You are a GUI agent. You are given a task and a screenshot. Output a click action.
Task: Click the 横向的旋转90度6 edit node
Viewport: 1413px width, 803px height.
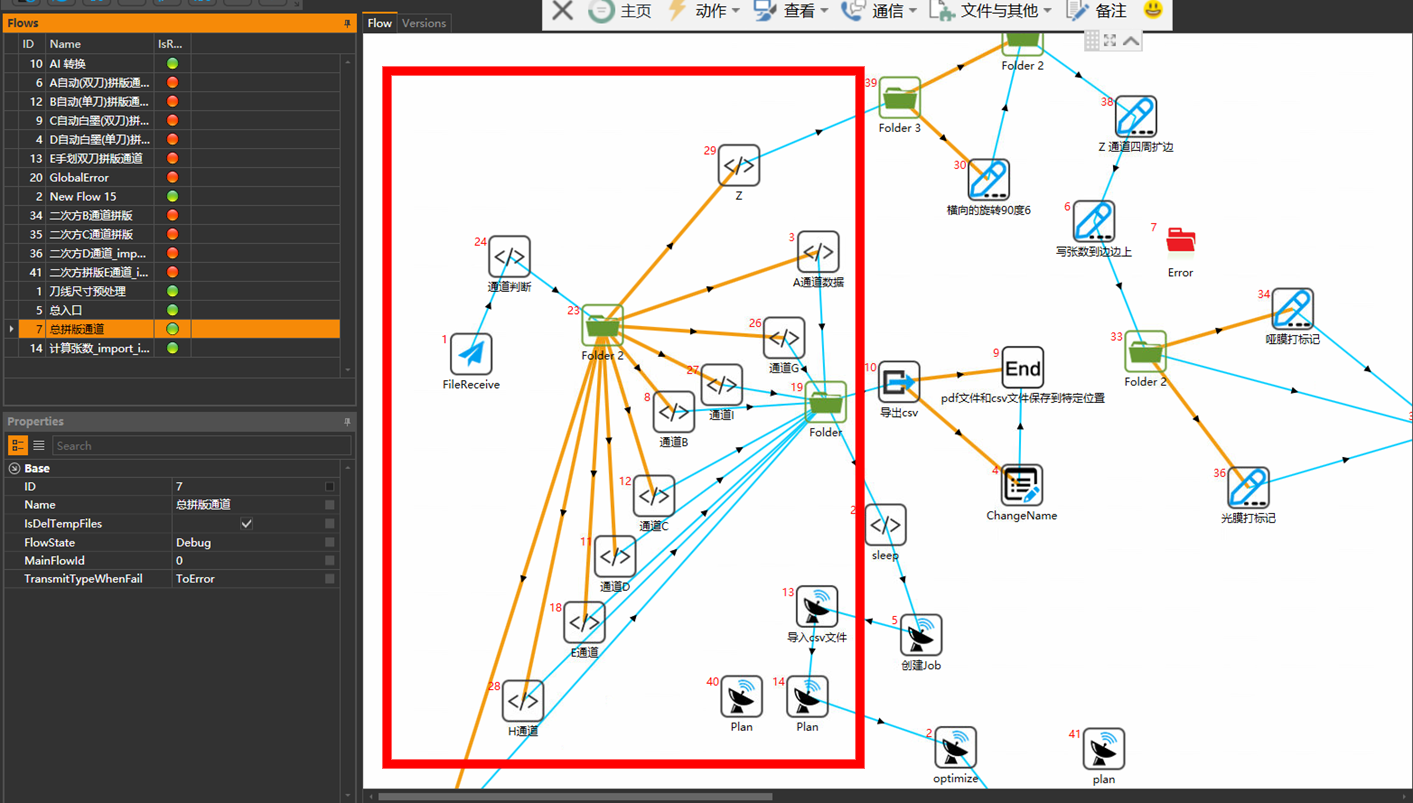(988, 180)
